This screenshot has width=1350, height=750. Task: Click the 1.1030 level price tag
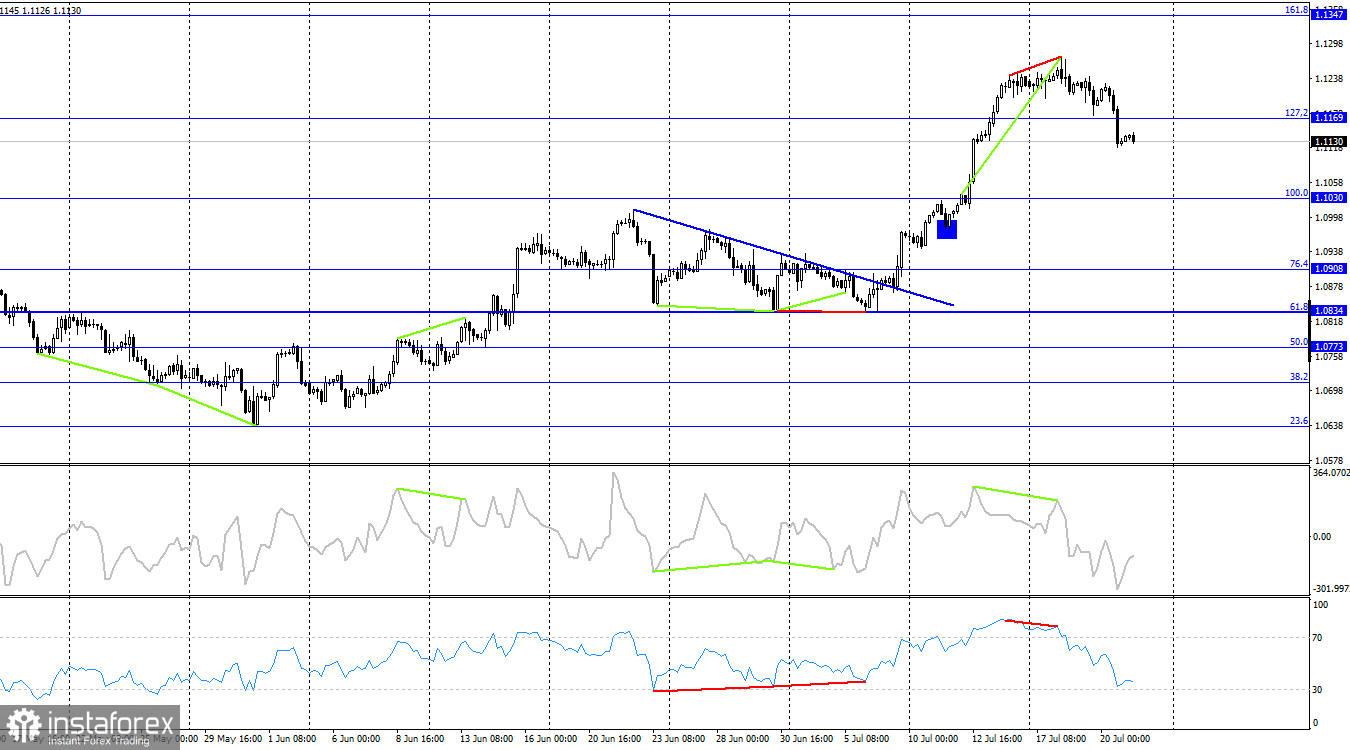point(1329,198)
